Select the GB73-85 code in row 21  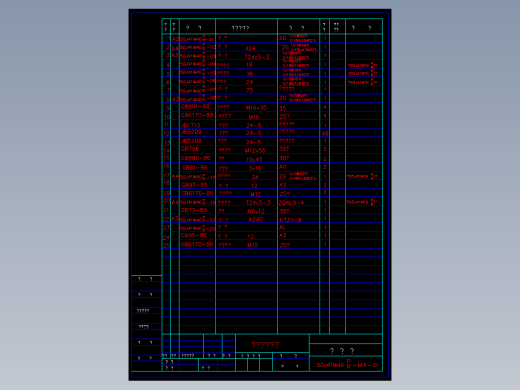click(194, 210)
